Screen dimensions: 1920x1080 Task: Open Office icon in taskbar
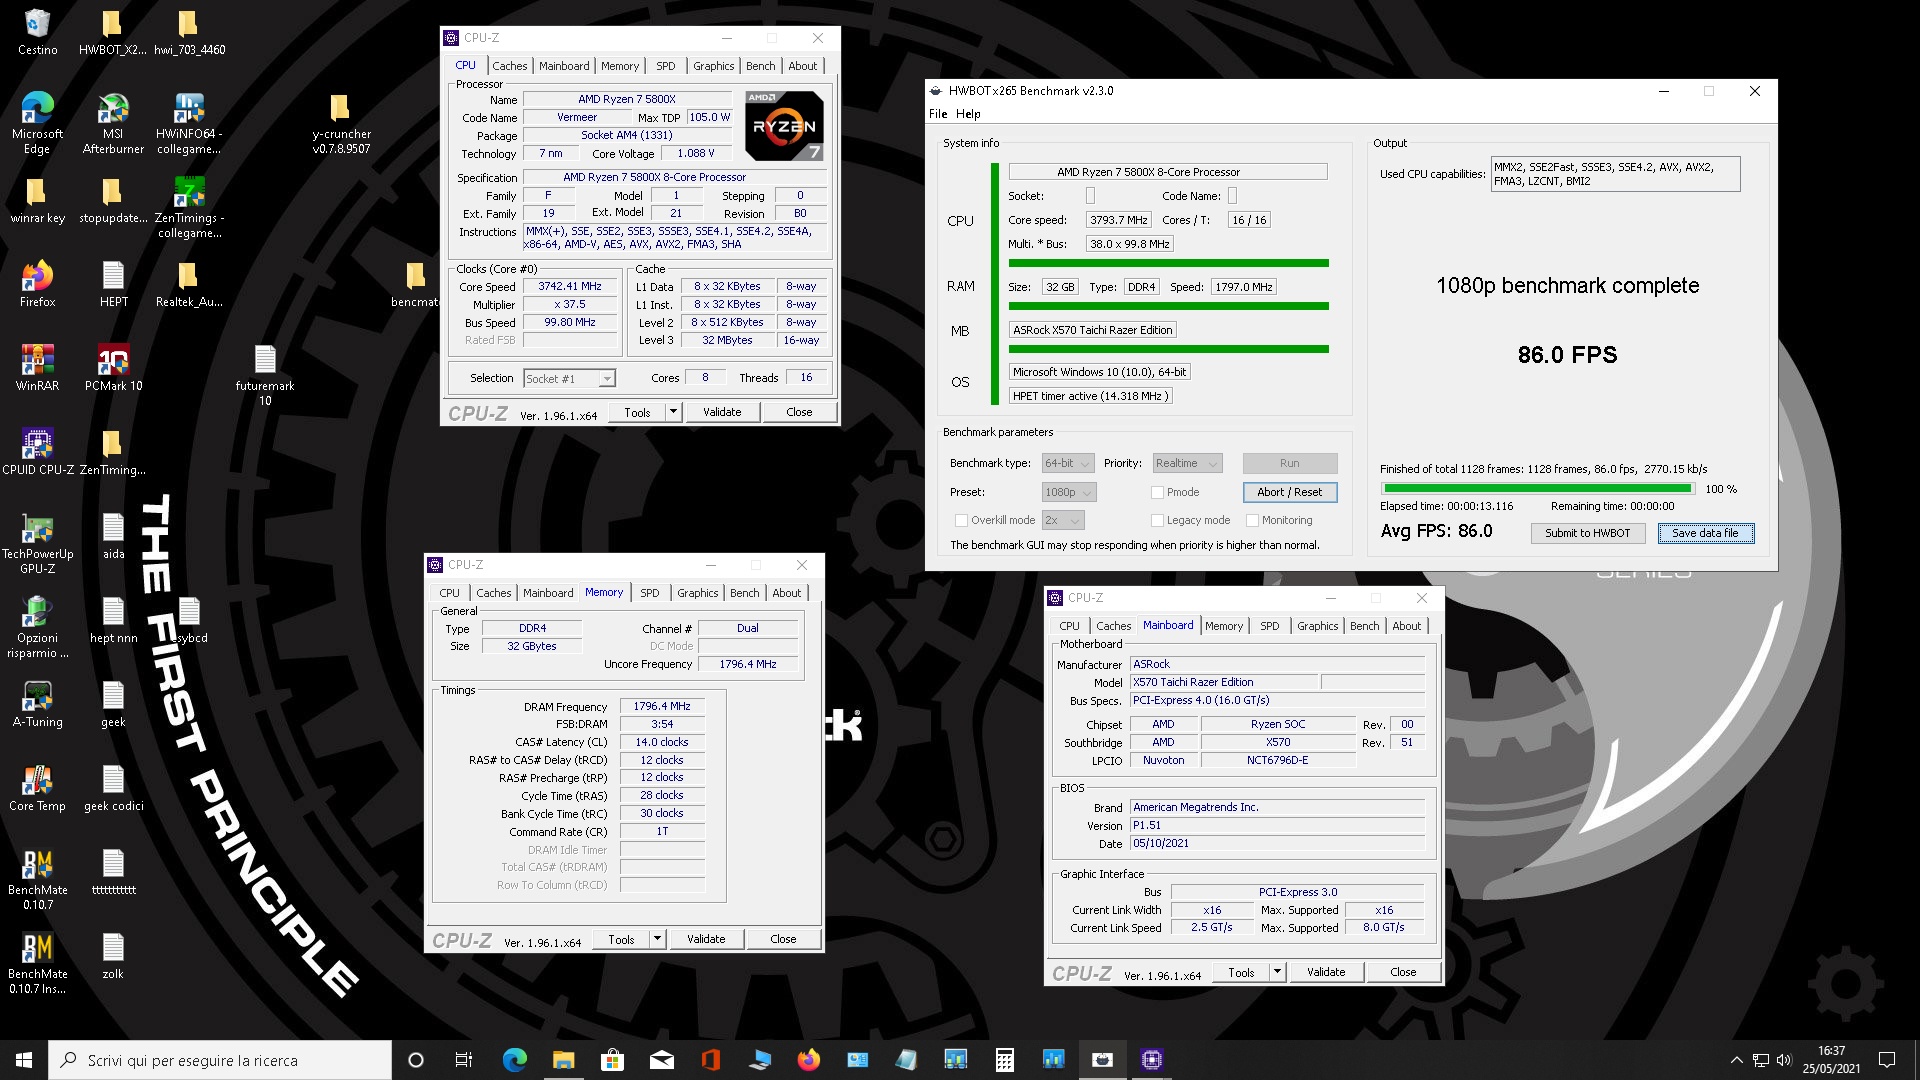(x=710, y=1060)
